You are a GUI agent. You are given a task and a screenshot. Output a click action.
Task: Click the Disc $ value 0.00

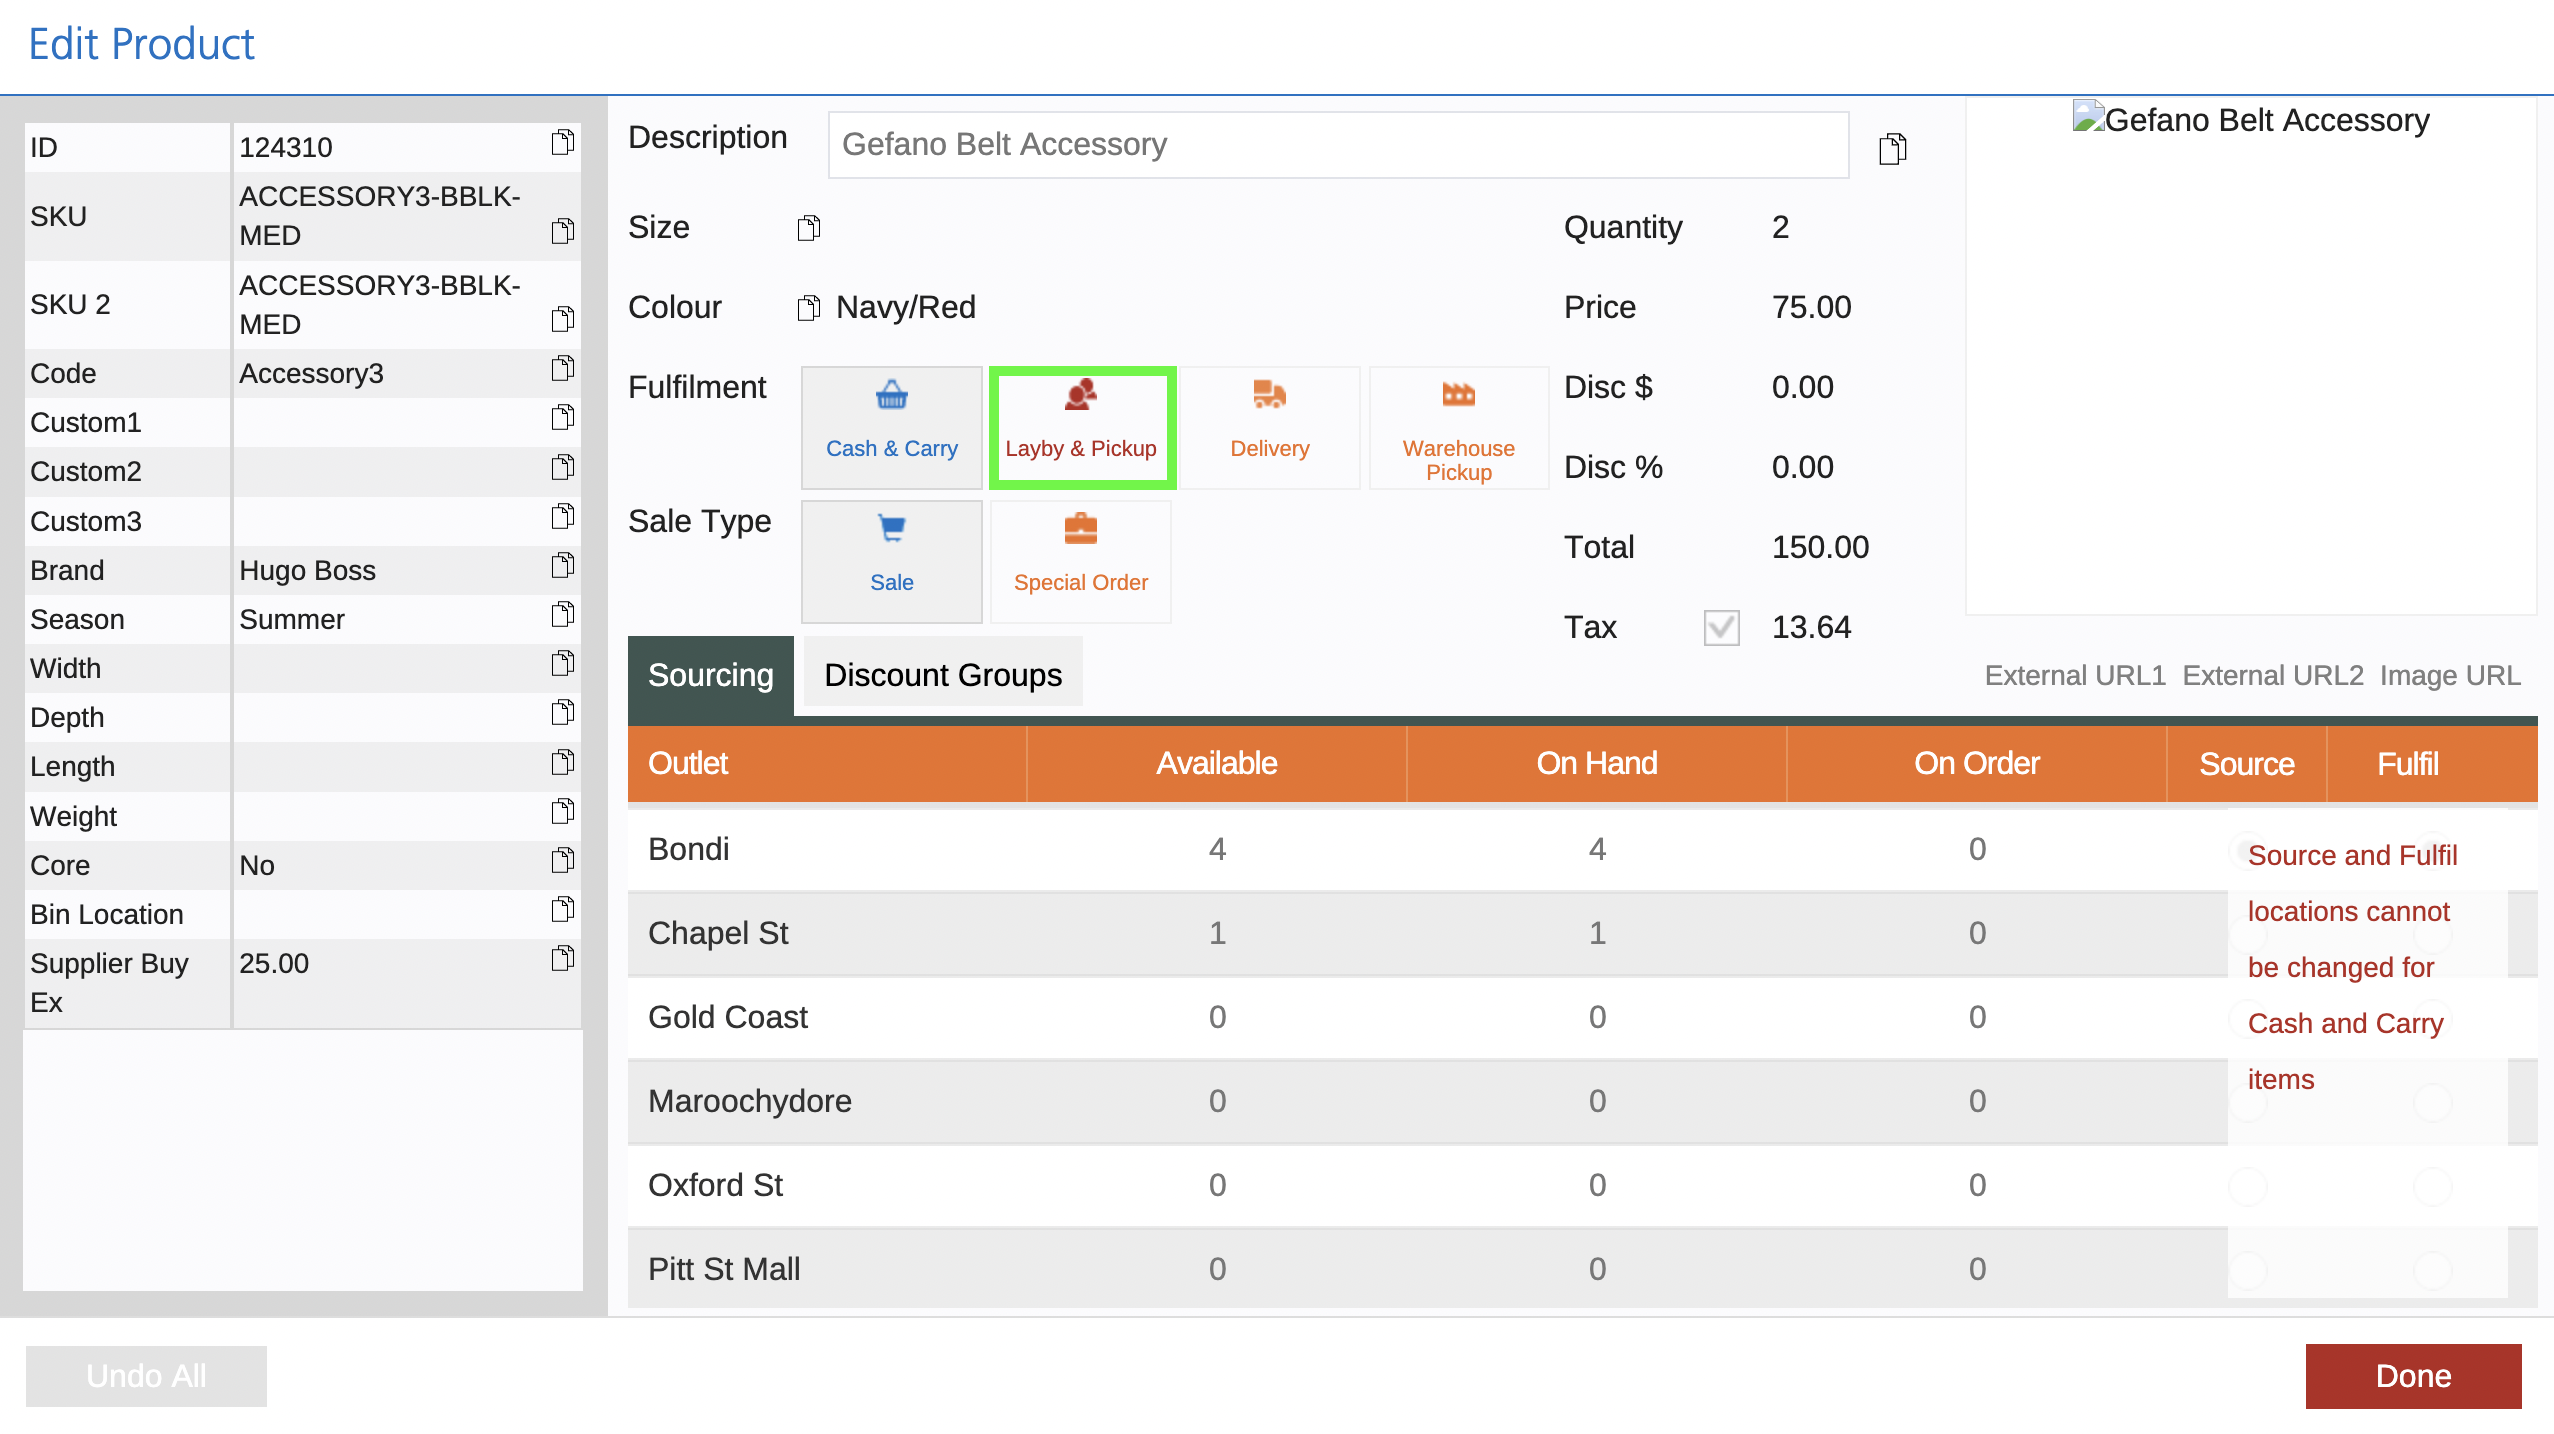(x=1802, y=388)
